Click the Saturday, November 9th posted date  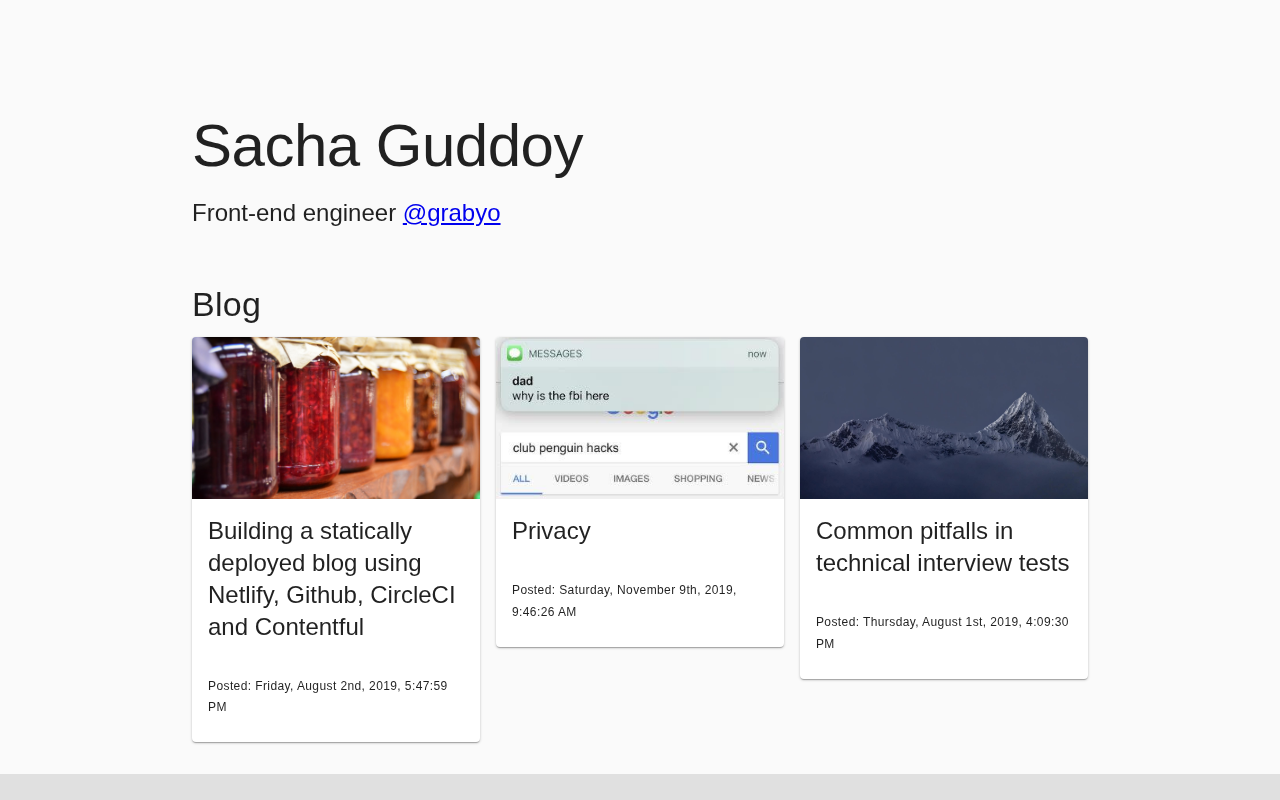tap(624, 601)
